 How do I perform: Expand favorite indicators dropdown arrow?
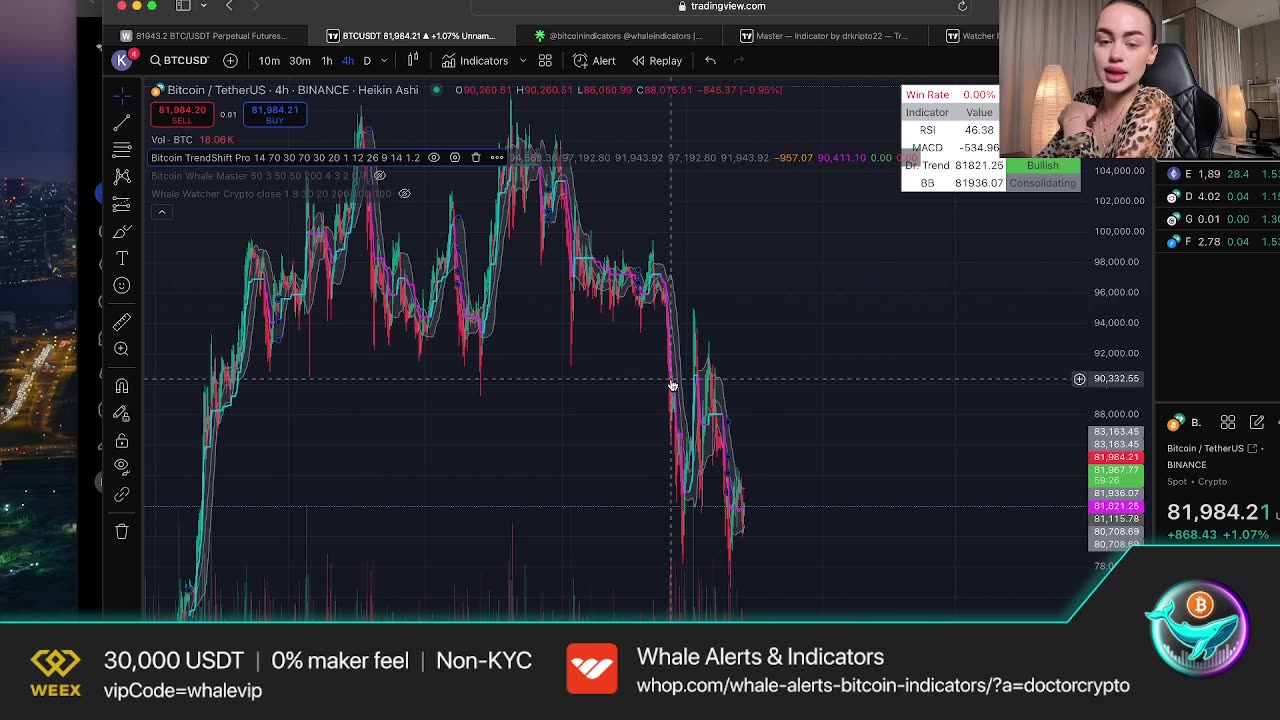[522, 61]
